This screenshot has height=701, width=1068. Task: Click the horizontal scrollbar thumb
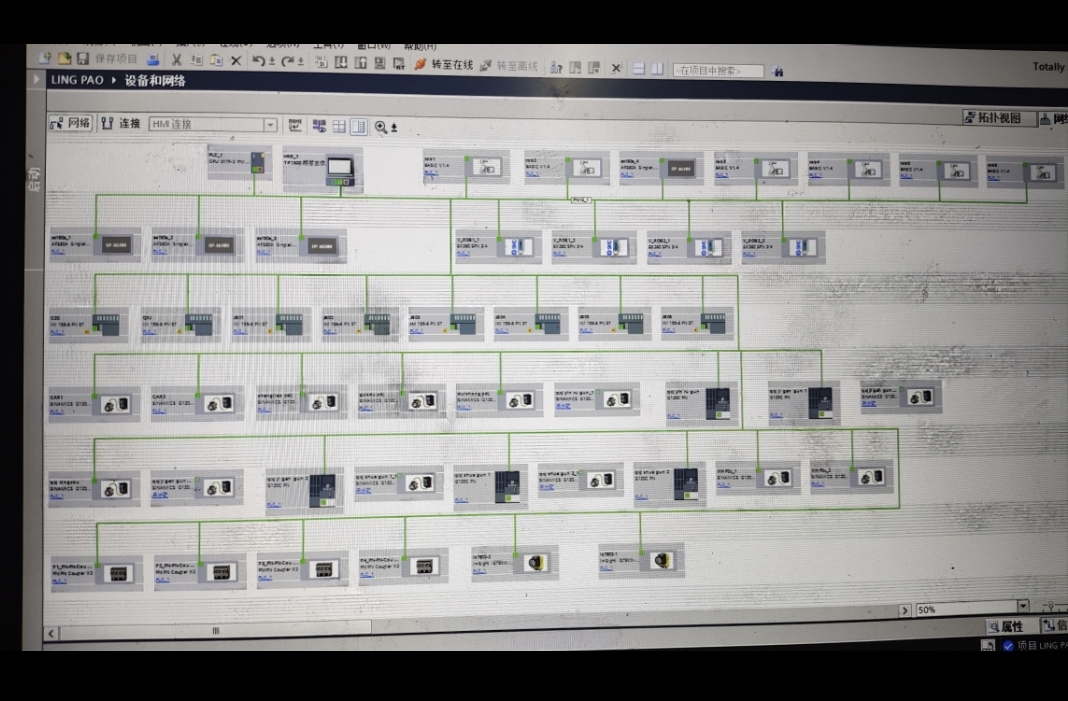pos(215,631)
